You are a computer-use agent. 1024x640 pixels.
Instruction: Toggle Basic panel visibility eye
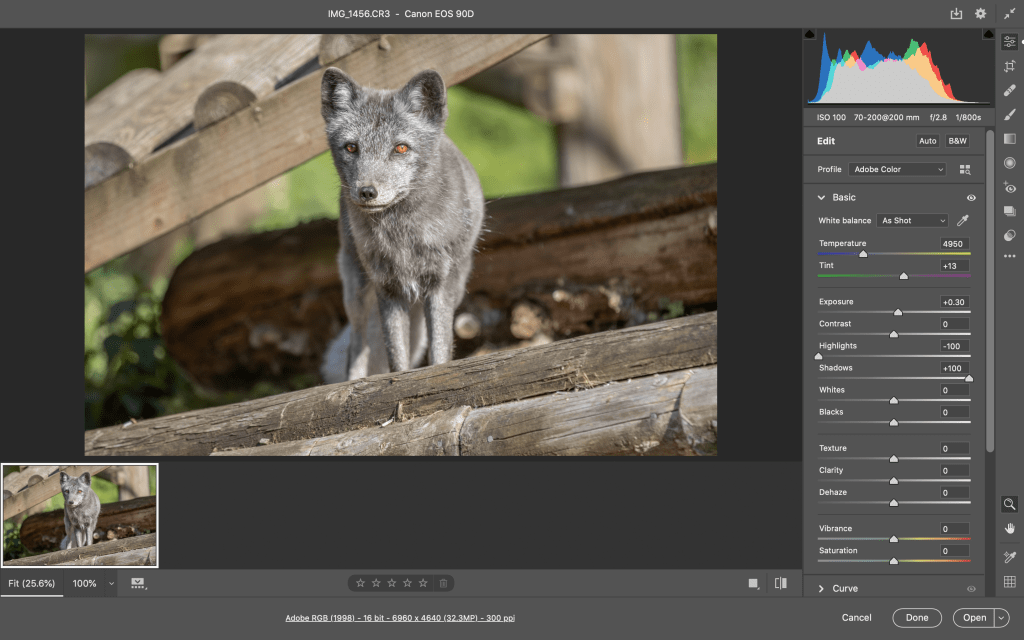point(971,198)
